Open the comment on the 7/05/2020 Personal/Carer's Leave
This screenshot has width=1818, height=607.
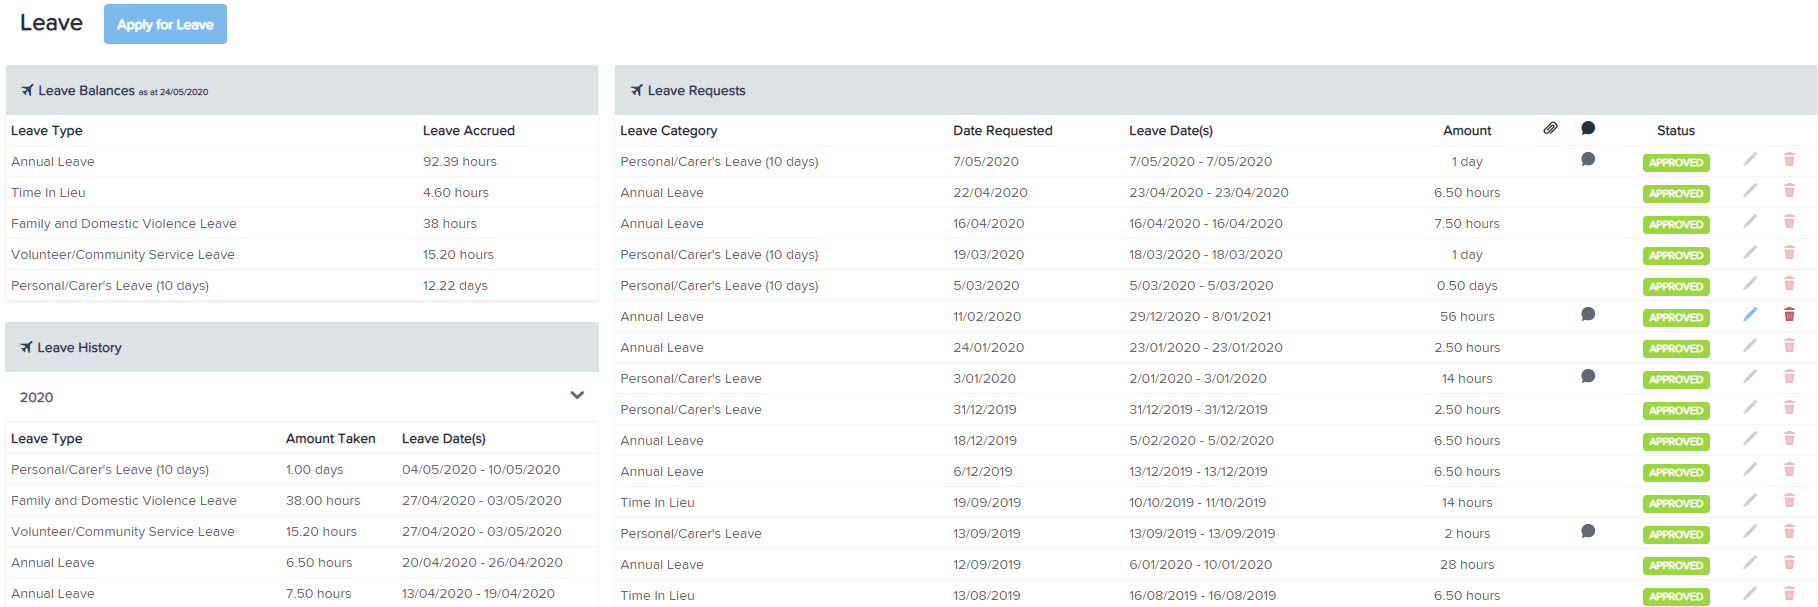[x=1588, y=160]
